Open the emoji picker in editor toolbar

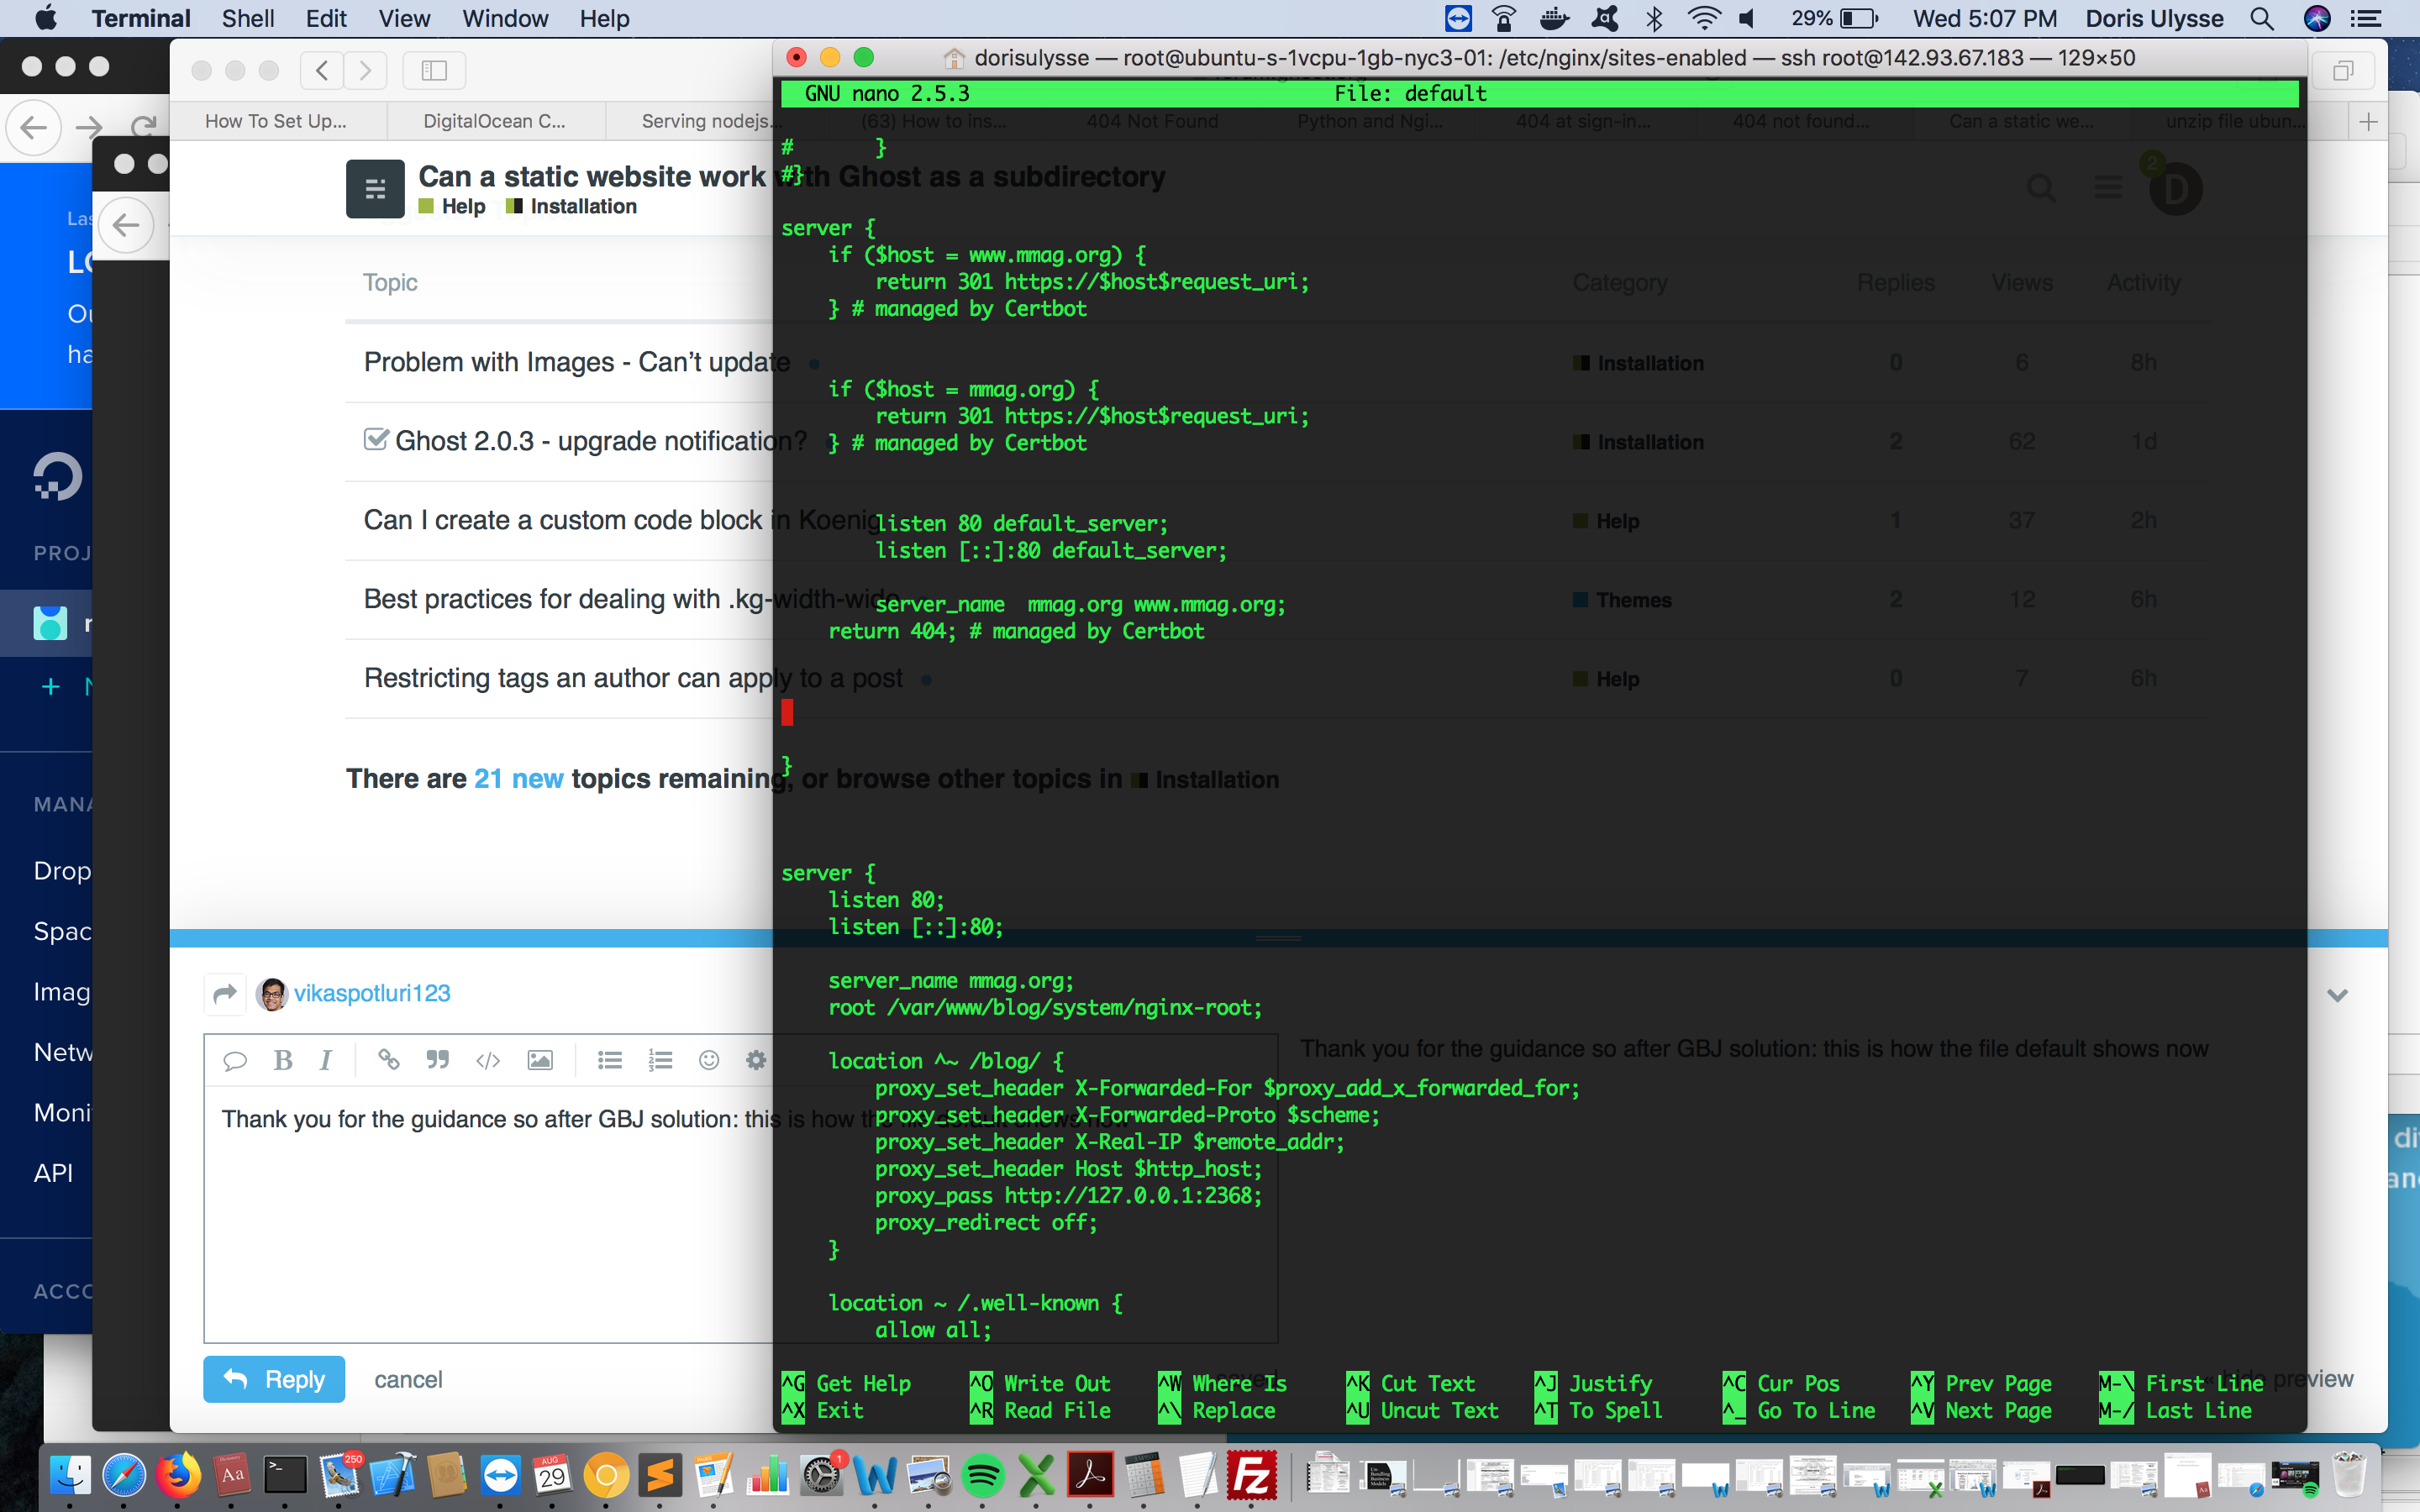click(709, 1060)
